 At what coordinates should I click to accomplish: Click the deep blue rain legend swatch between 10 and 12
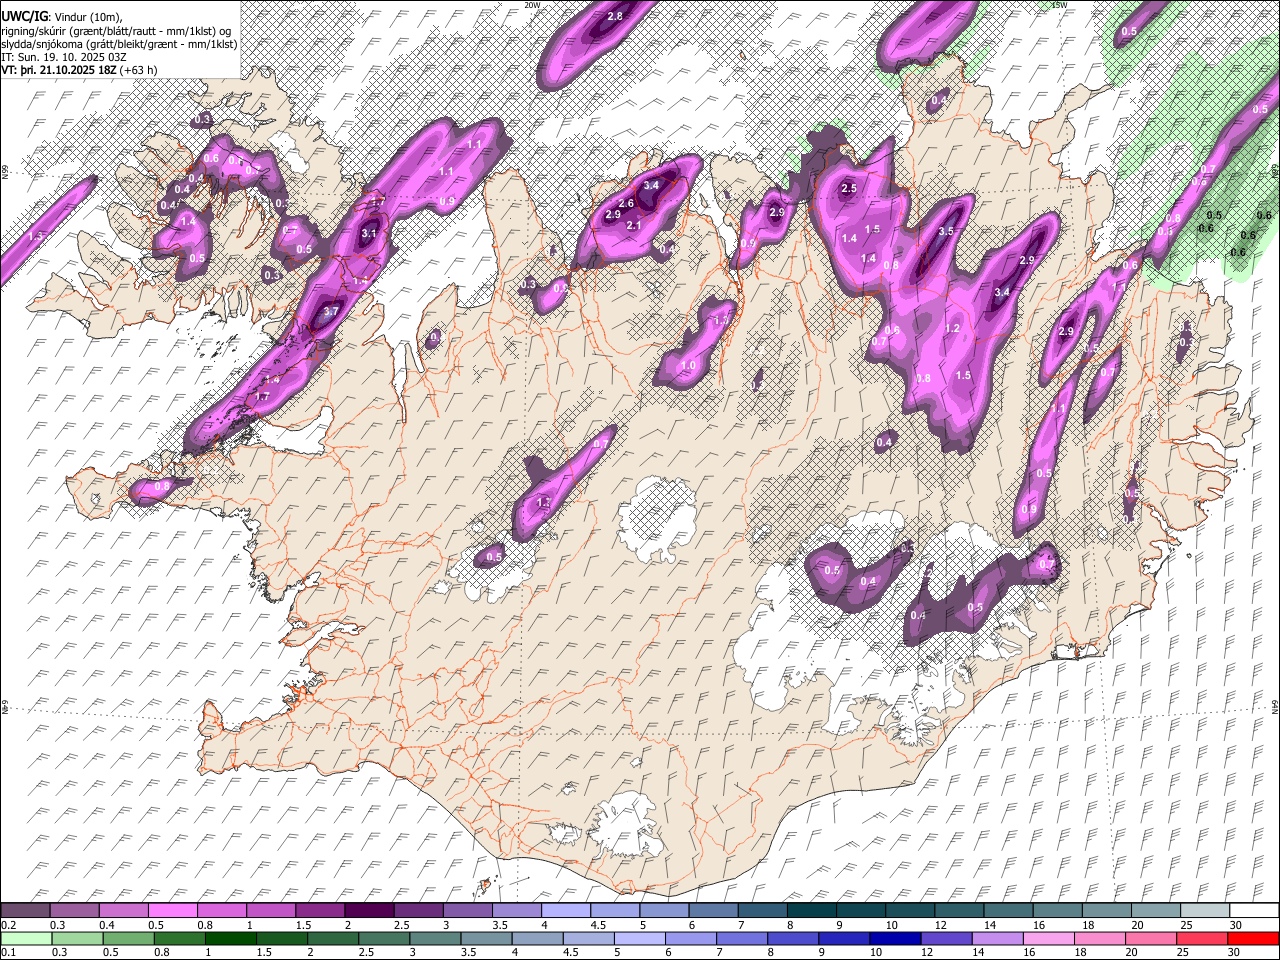point(896,938)
